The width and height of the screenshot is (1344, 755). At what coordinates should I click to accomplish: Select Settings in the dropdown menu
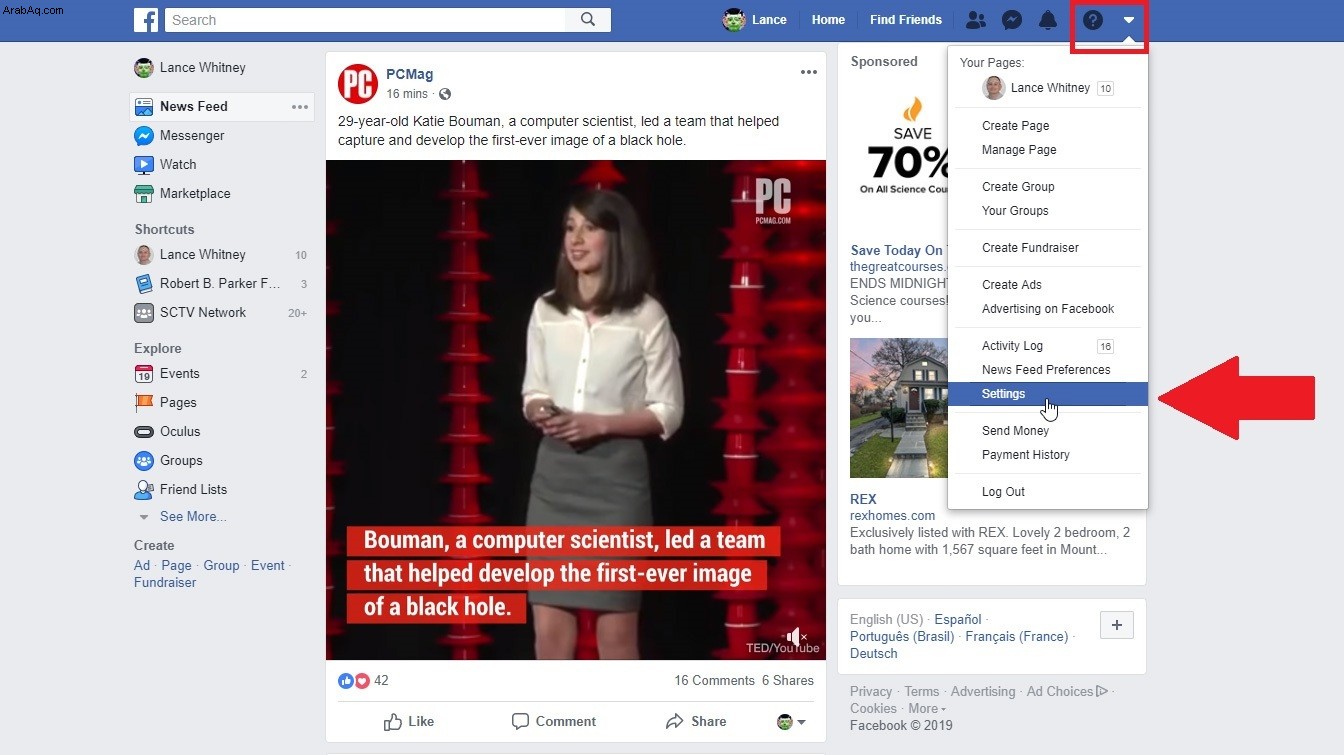point(1048,394)
